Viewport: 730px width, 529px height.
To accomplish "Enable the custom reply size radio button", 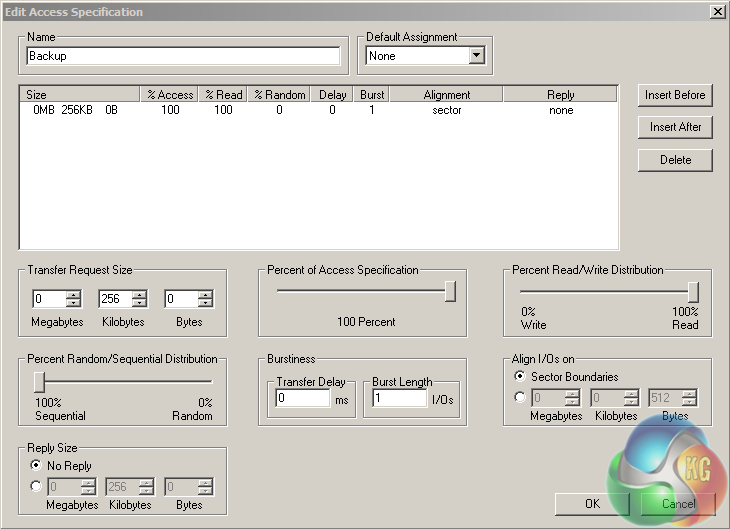I will [36, 487].
